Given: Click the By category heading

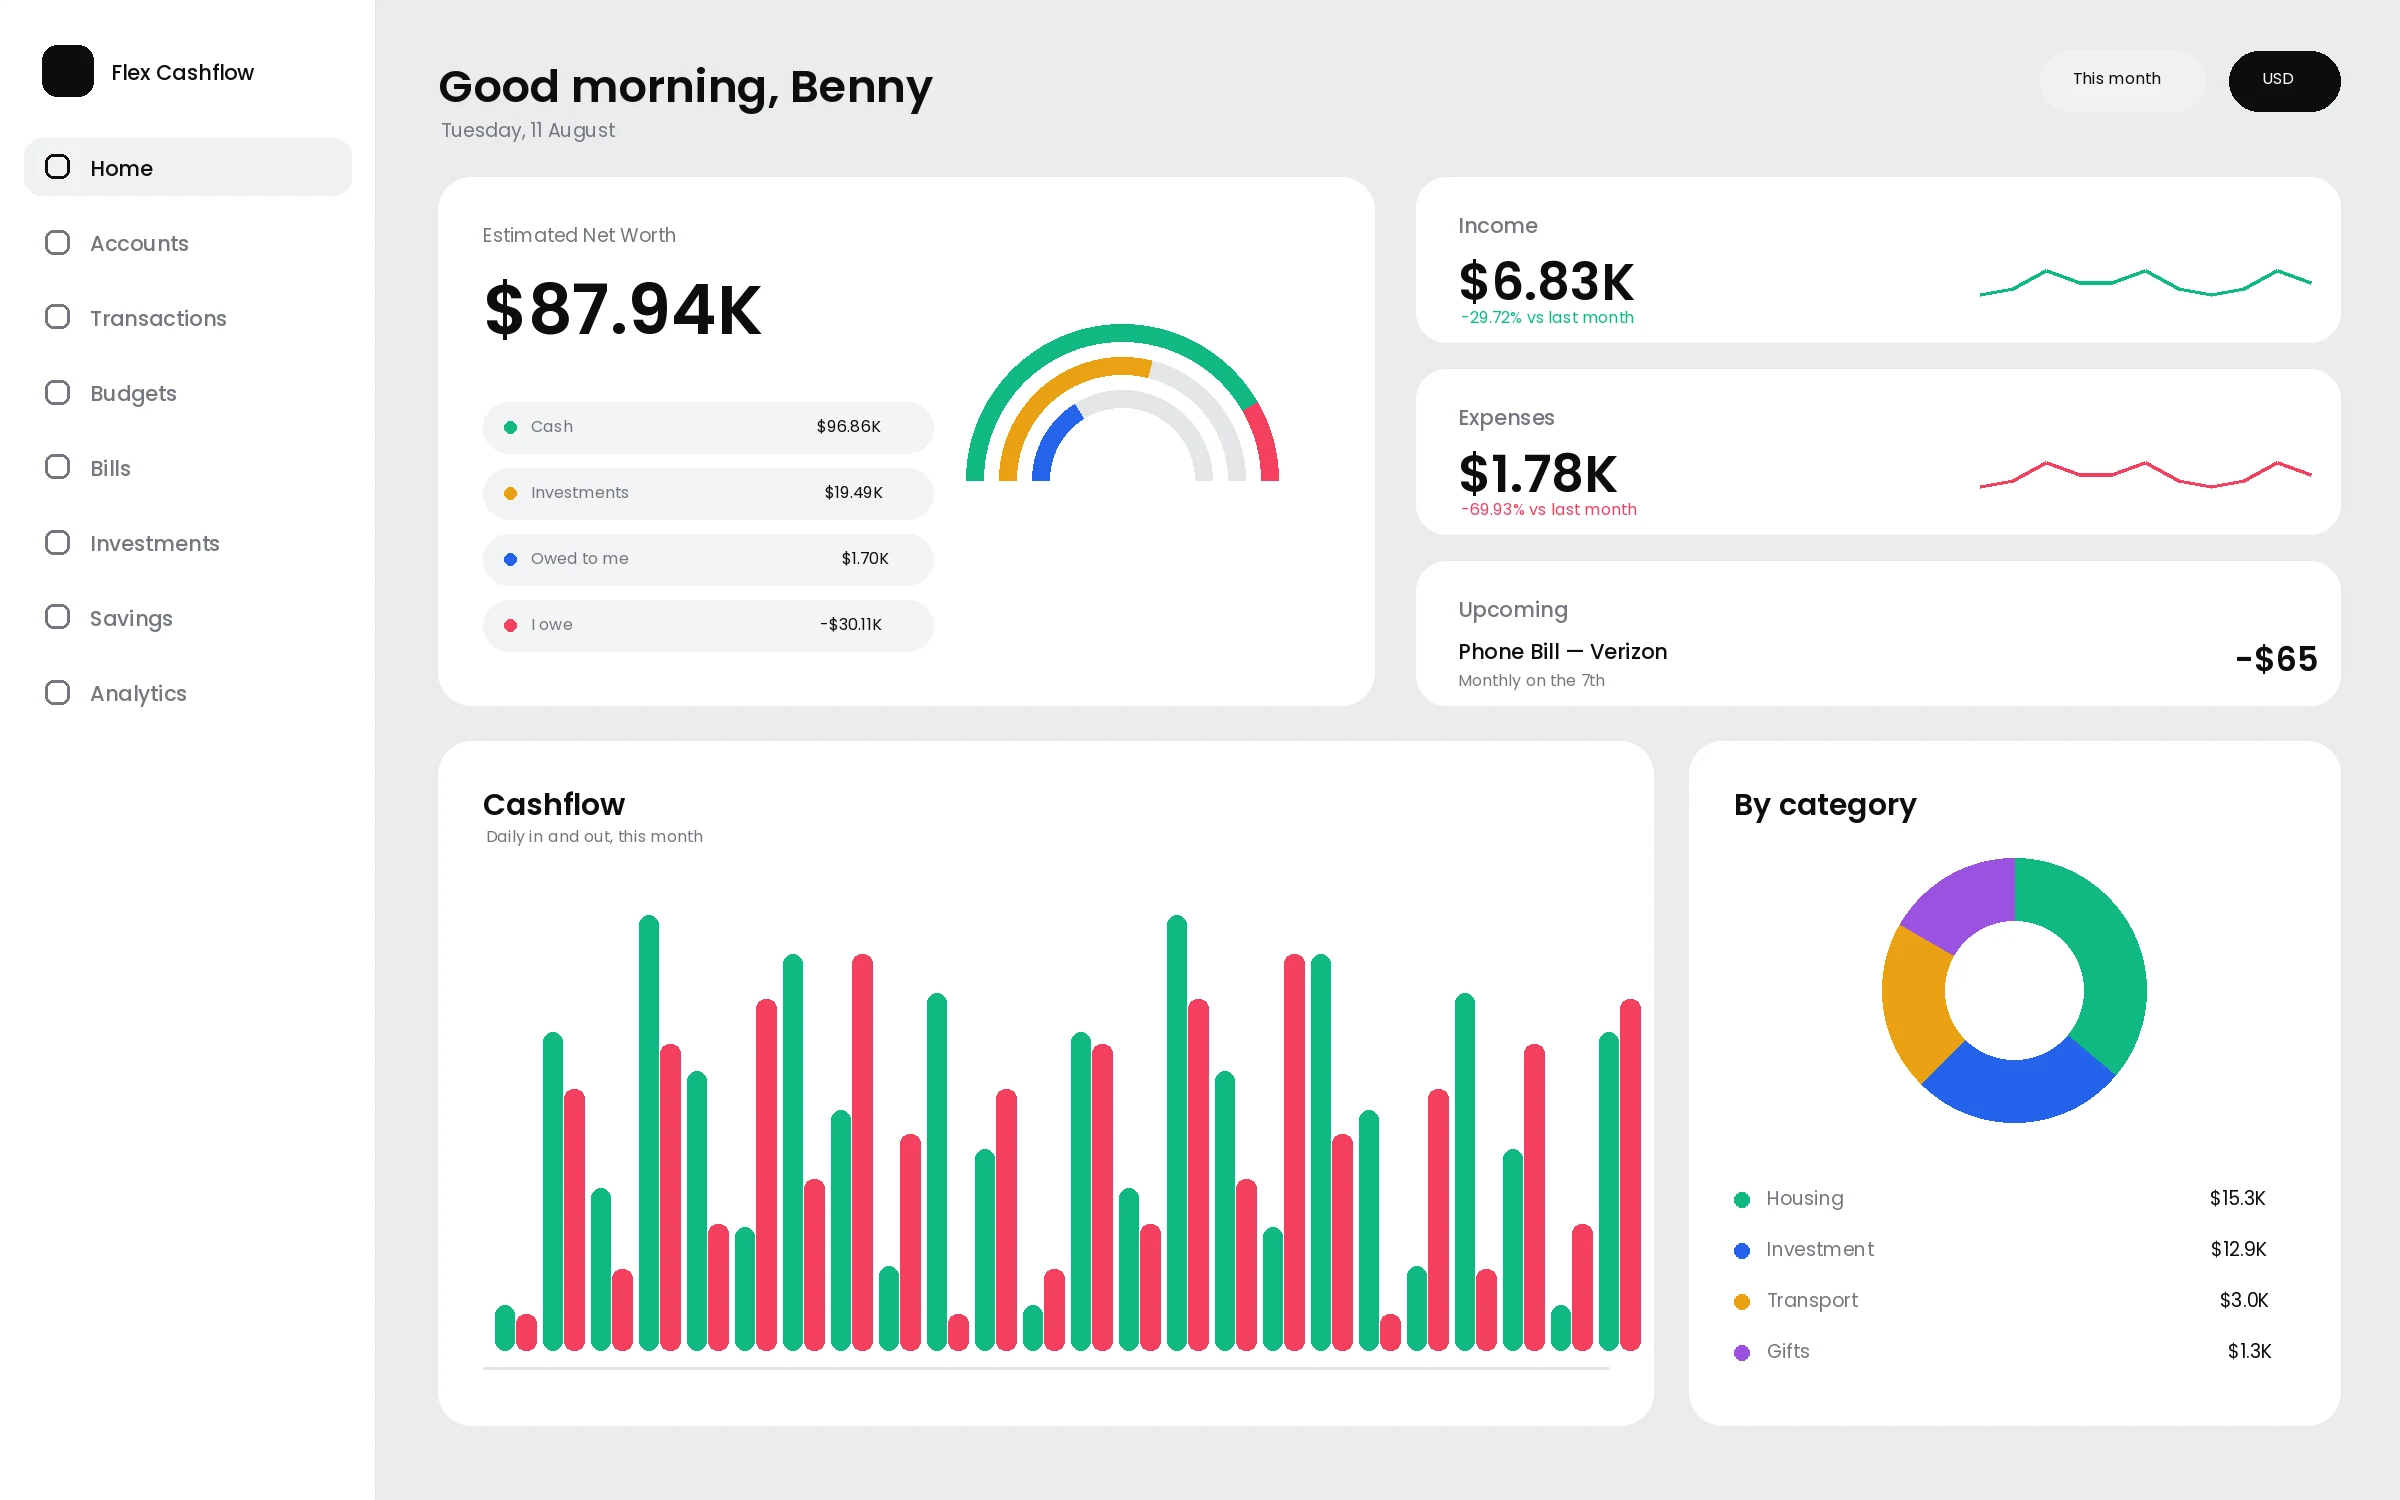Looking at the screenshot, I should click(1825, 806).
